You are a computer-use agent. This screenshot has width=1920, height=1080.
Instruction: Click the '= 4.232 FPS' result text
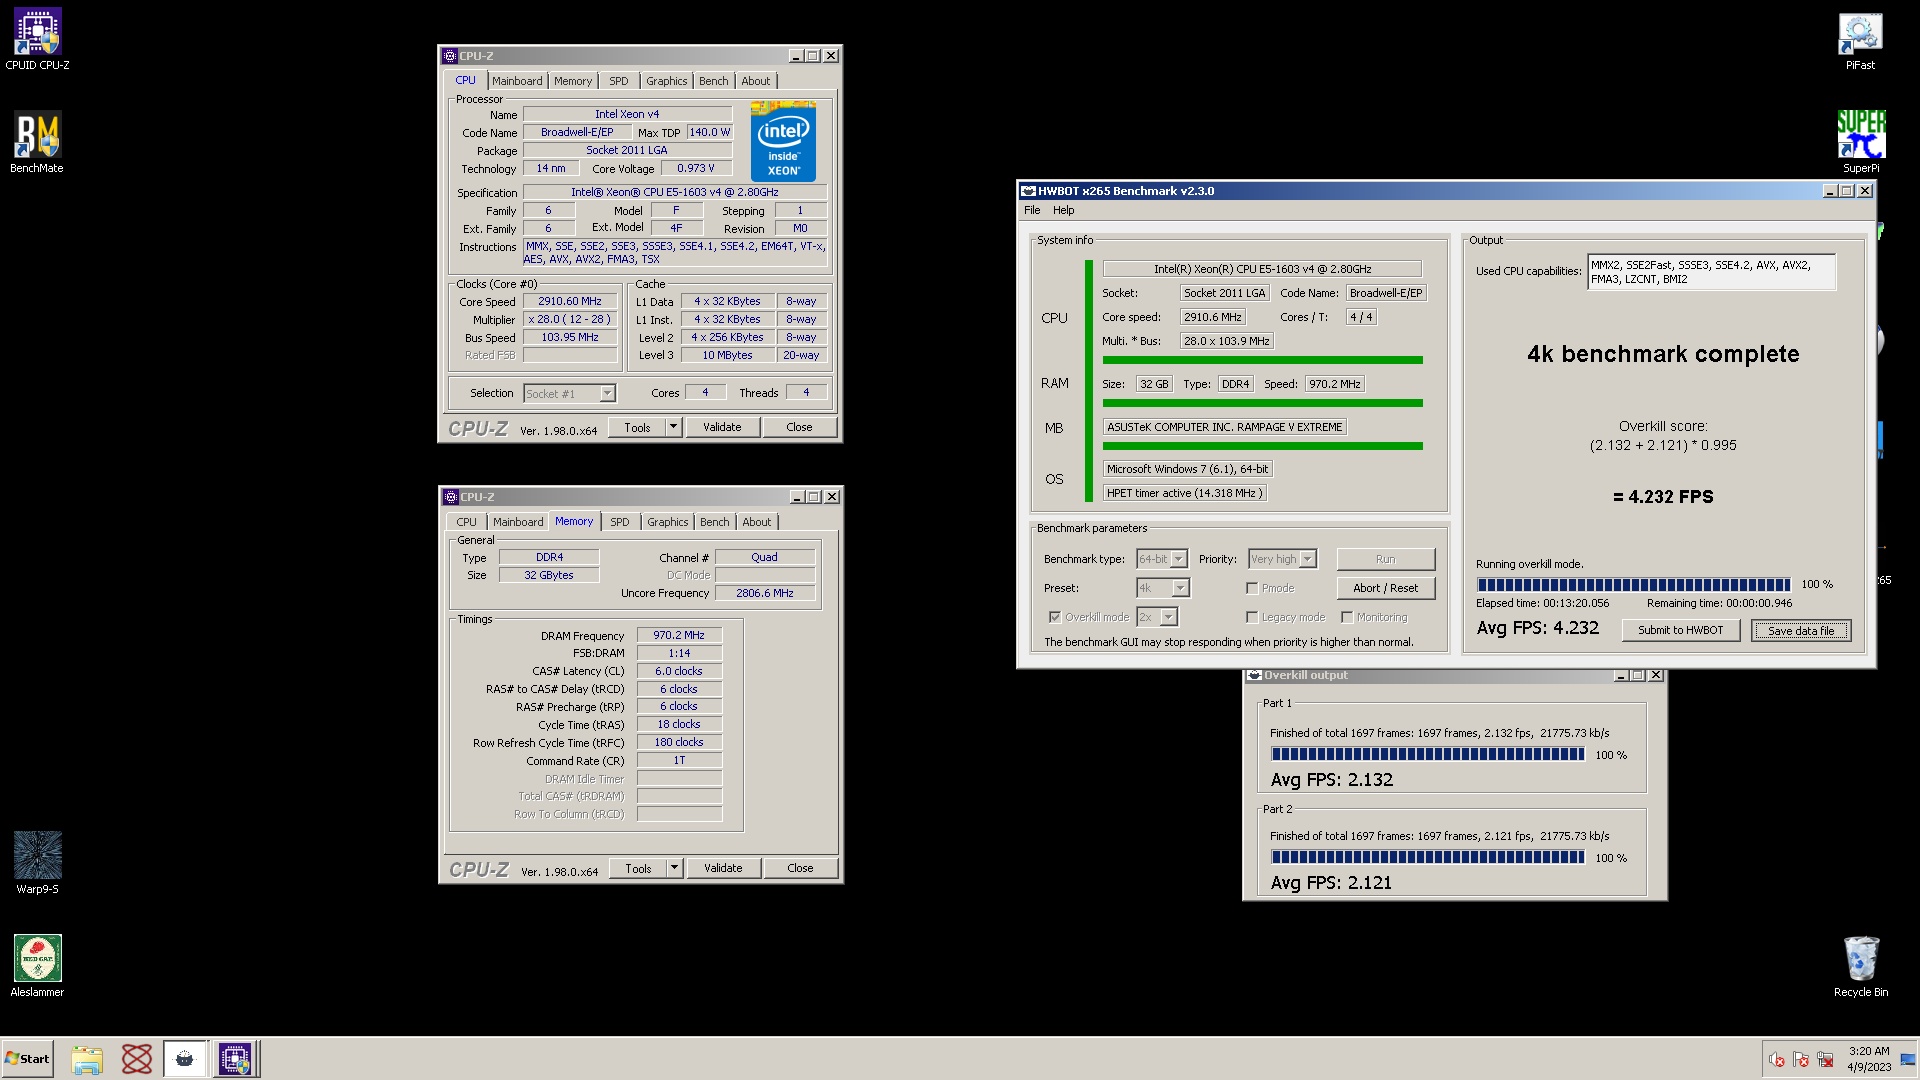[1663, 497]
